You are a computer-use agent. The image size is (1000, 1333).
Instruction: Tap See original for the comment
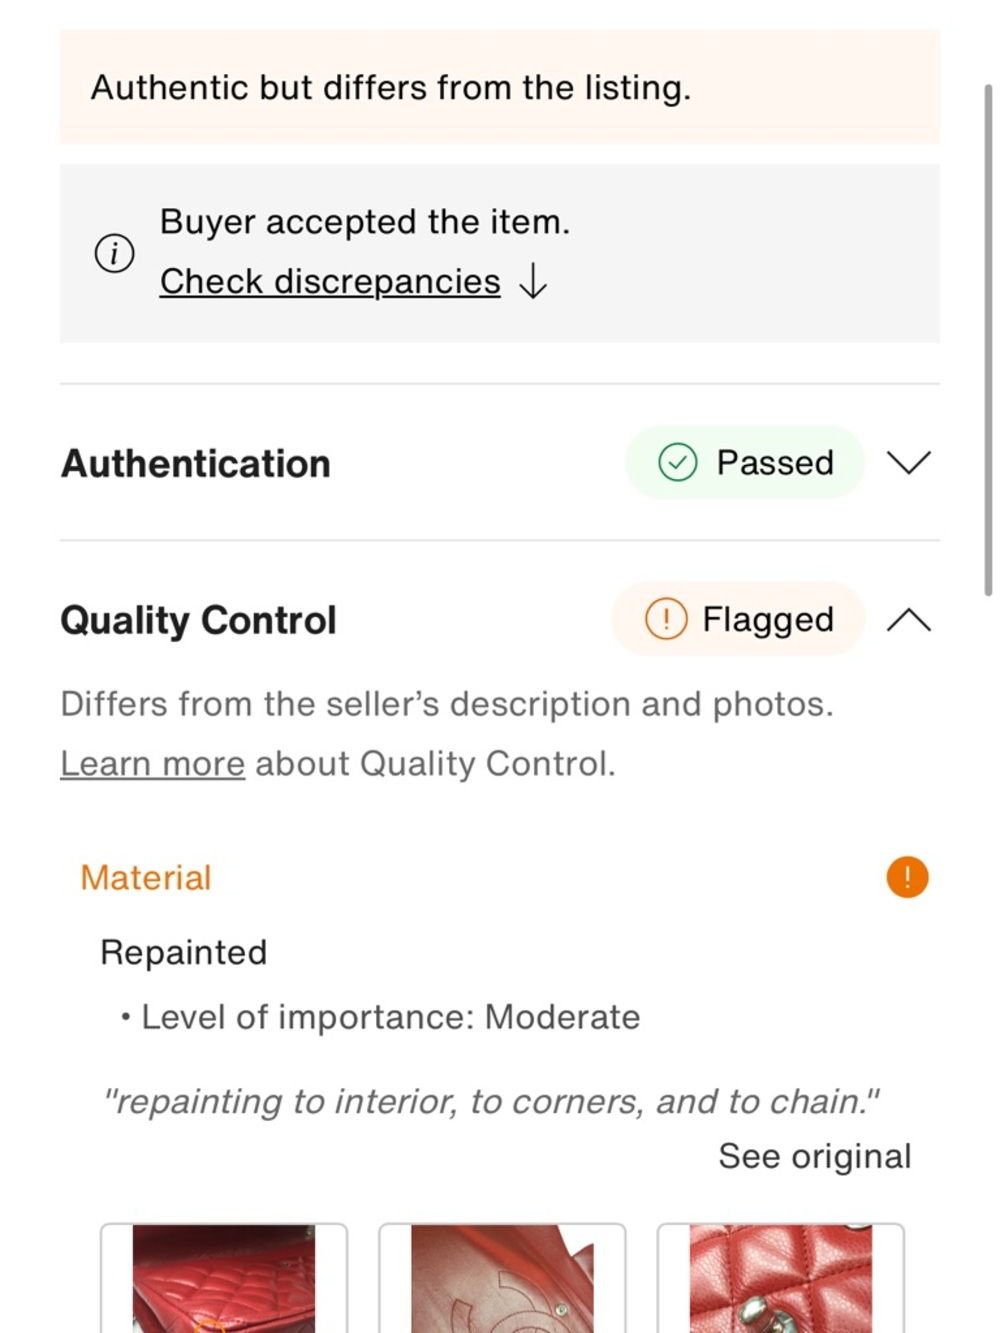tap(814, 1156)
